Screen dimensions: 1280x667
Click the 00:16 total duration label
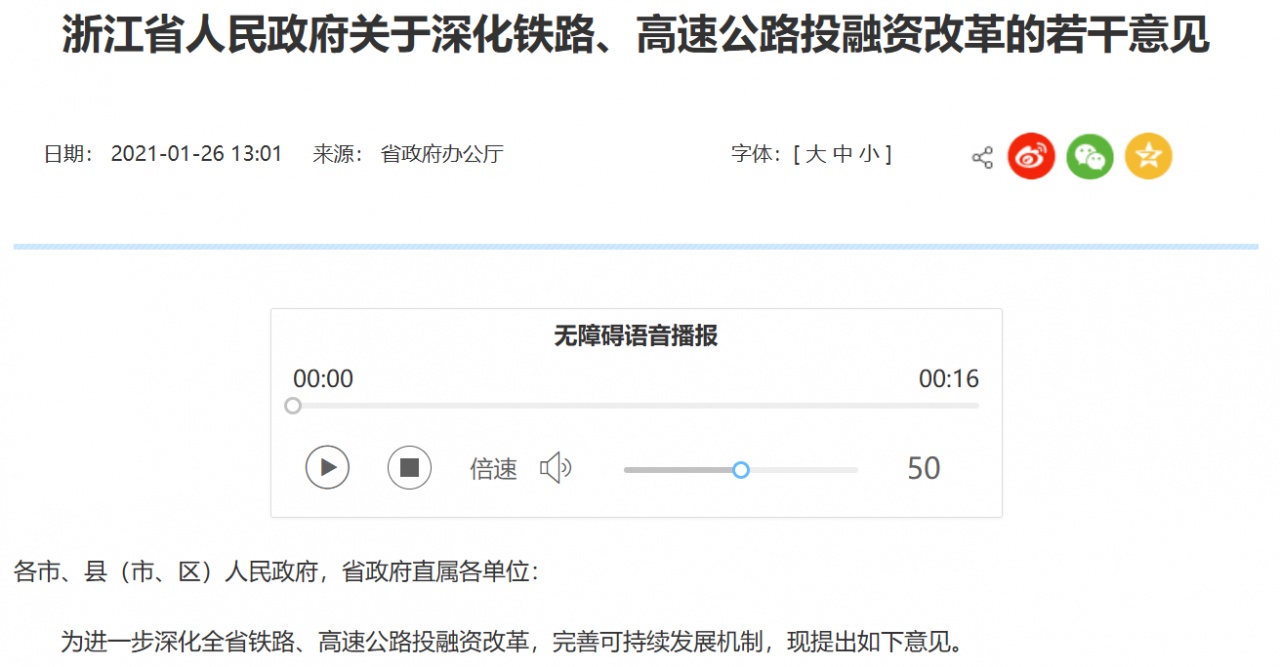coord(949,379)
